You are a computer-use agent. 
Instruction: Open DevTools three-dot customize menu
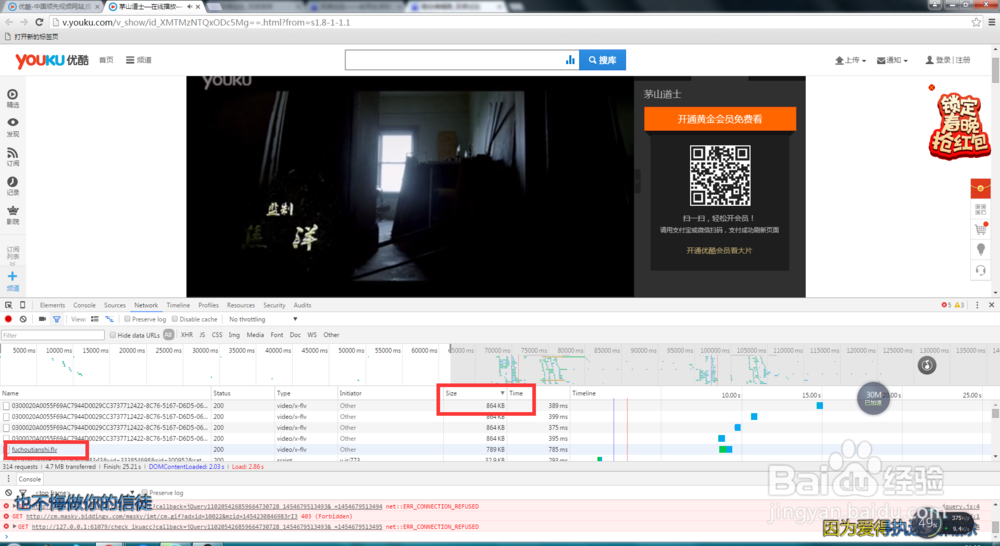click(x=977, y=305)
